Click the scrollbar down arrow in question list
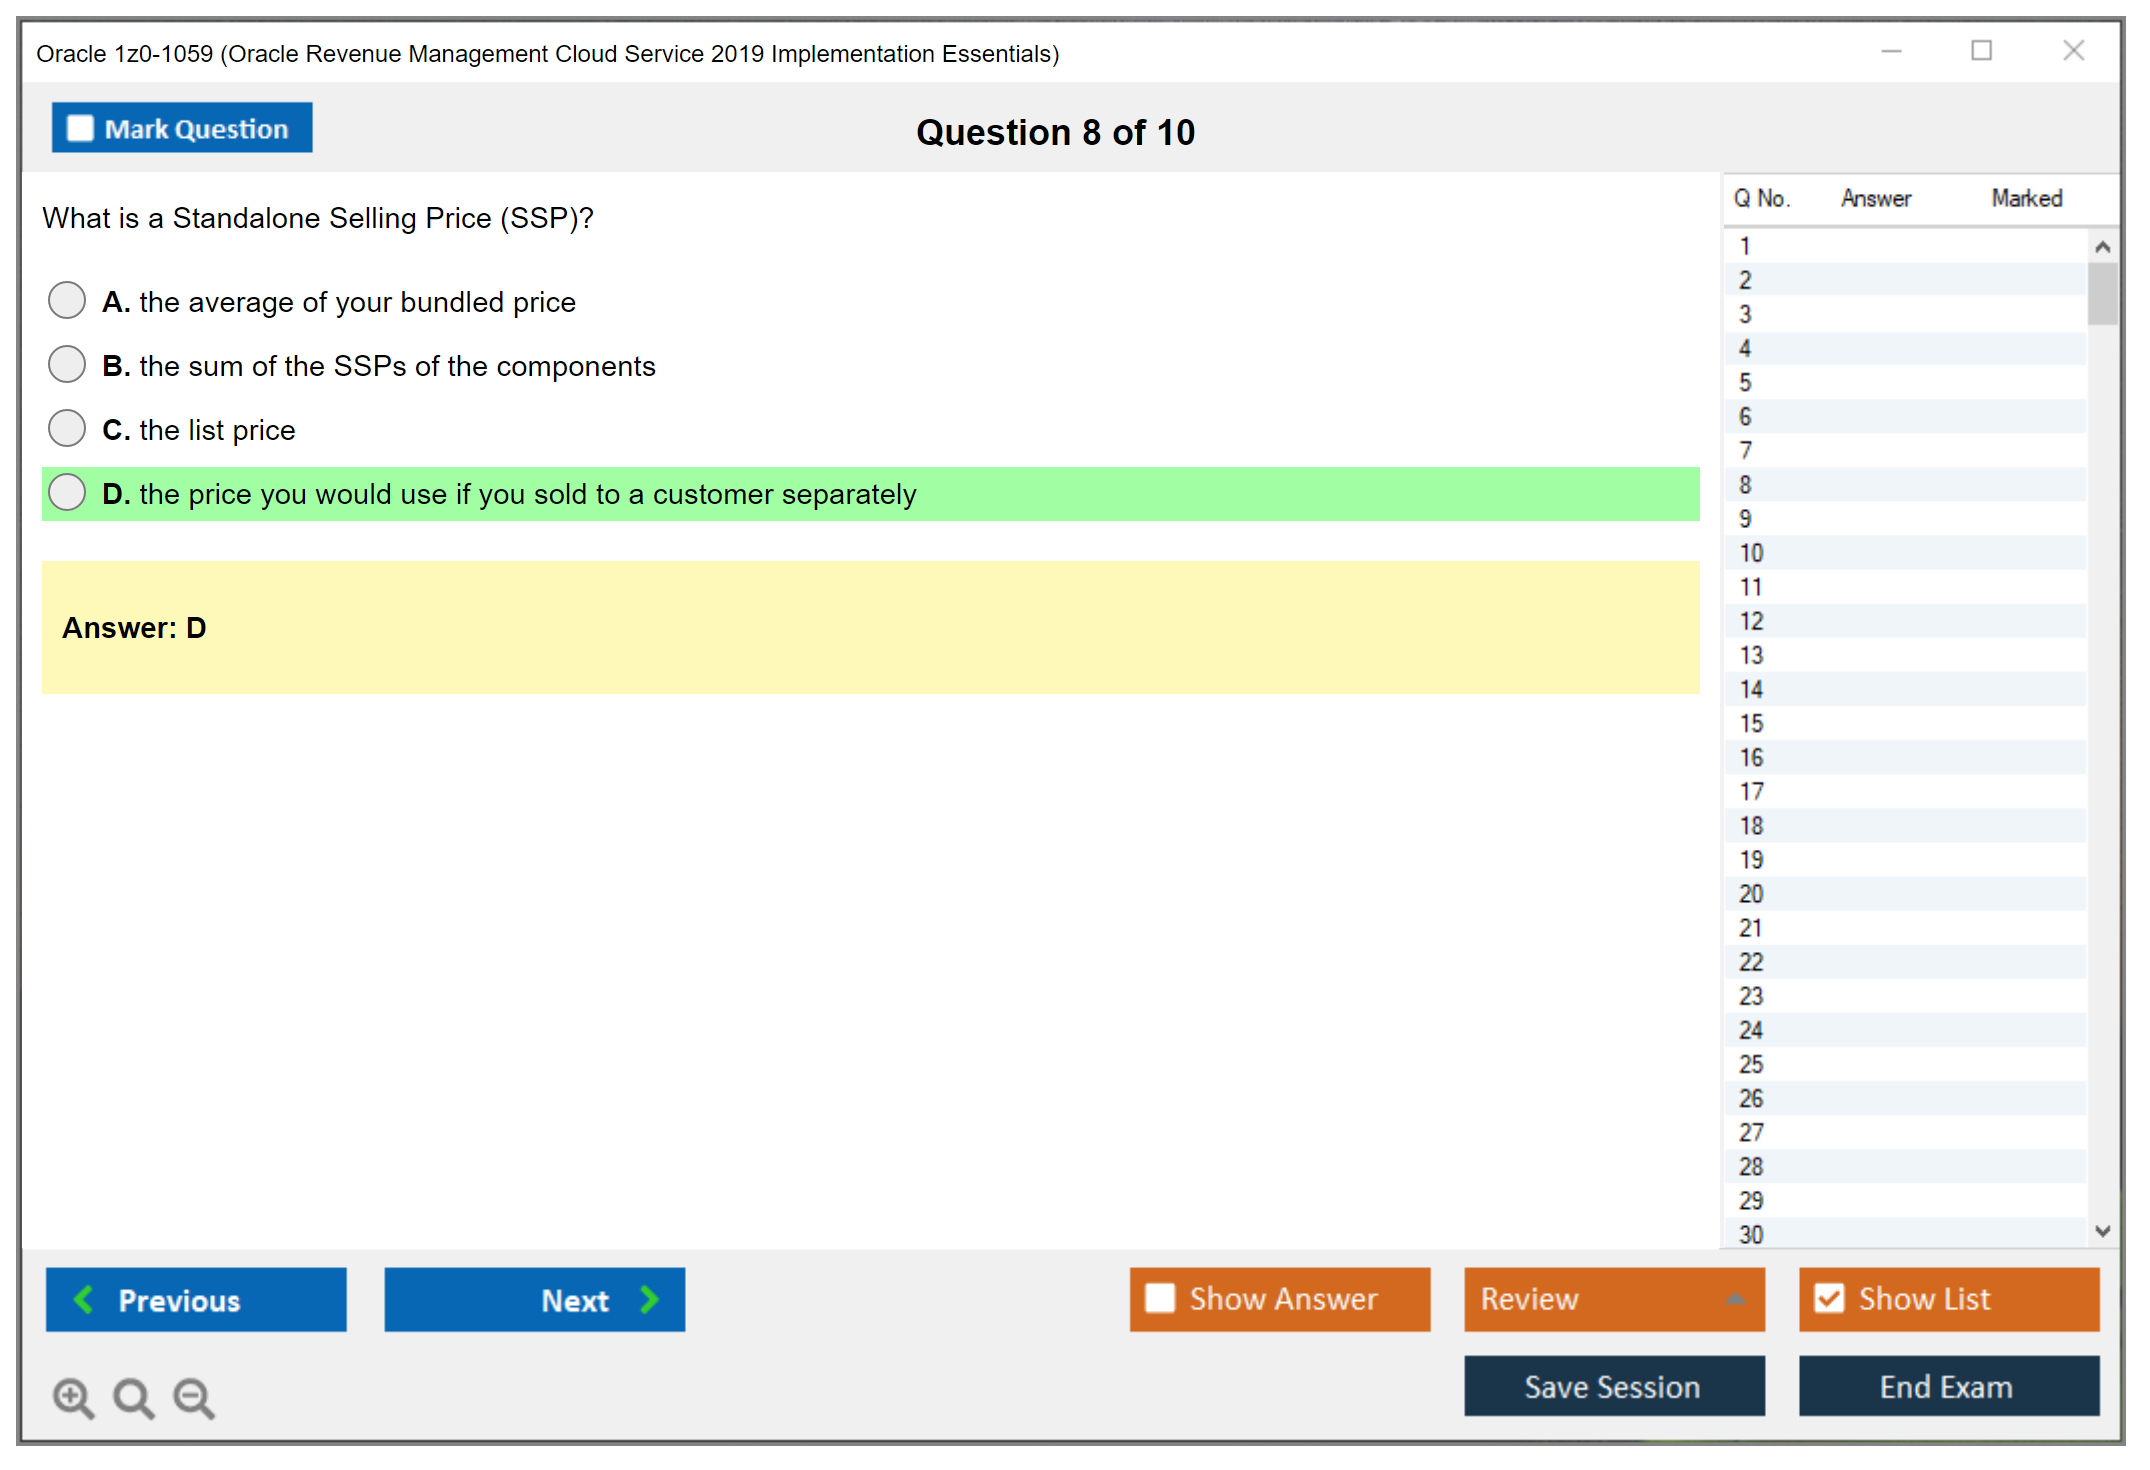Screen dimensions: 2150x1470 (2104, 1232)
